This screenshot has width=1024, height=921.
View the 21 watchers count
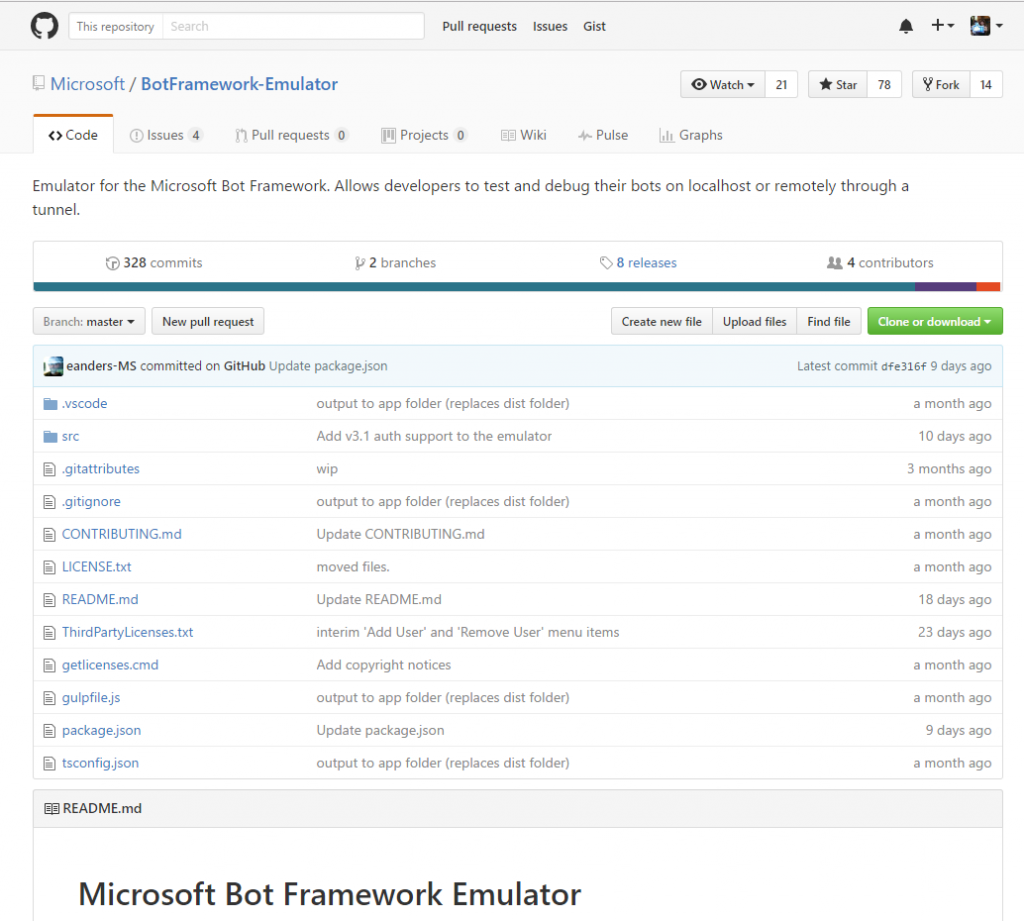[781, 84]
